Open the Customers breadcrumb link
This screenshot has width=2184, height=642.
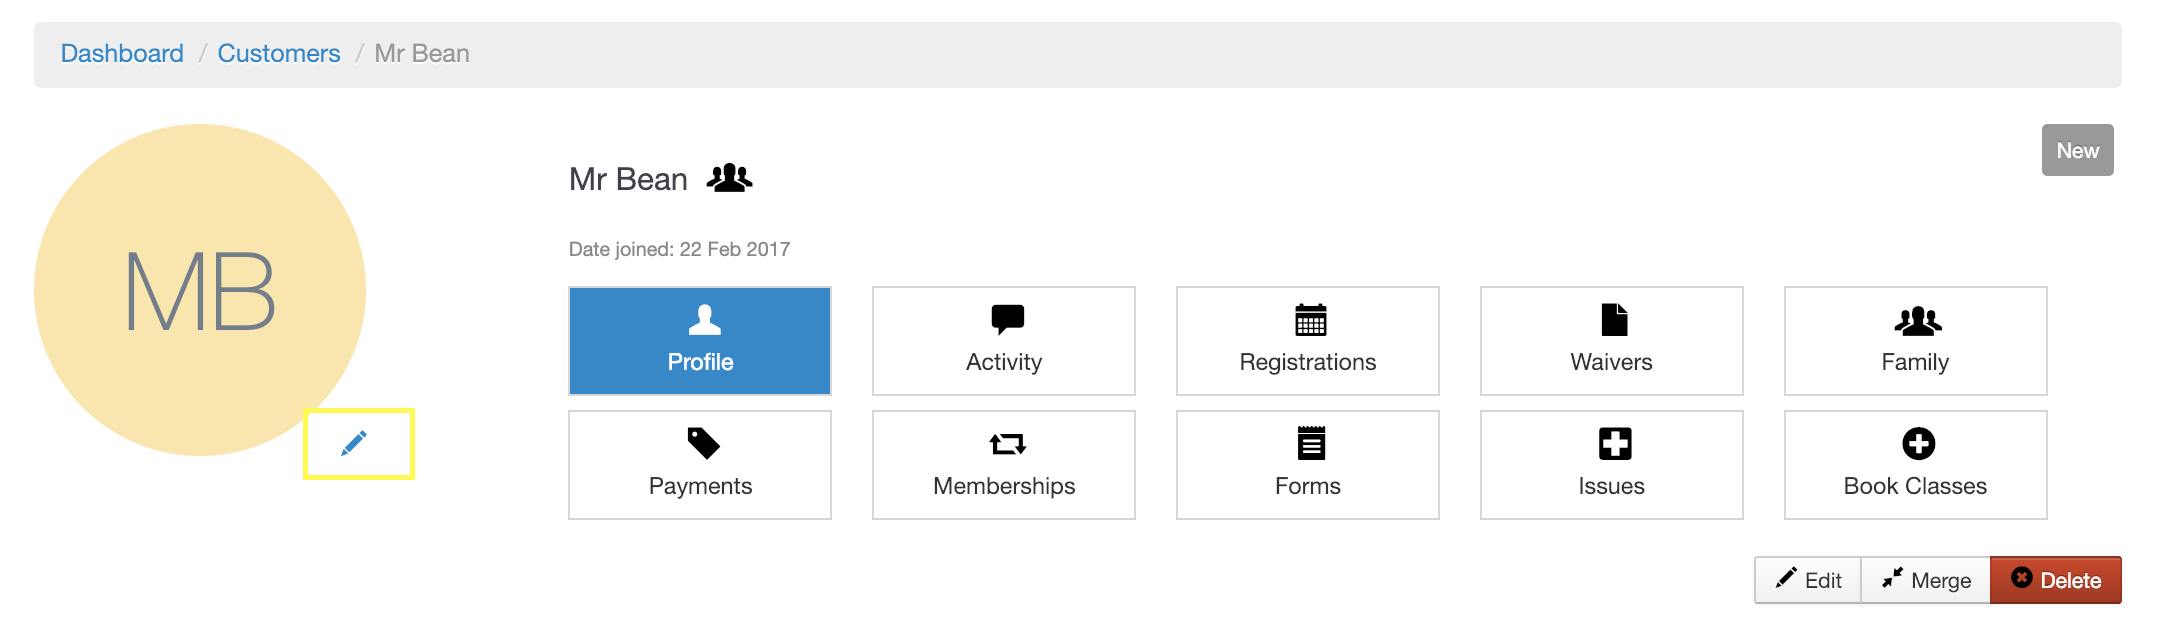pos(279,53)
